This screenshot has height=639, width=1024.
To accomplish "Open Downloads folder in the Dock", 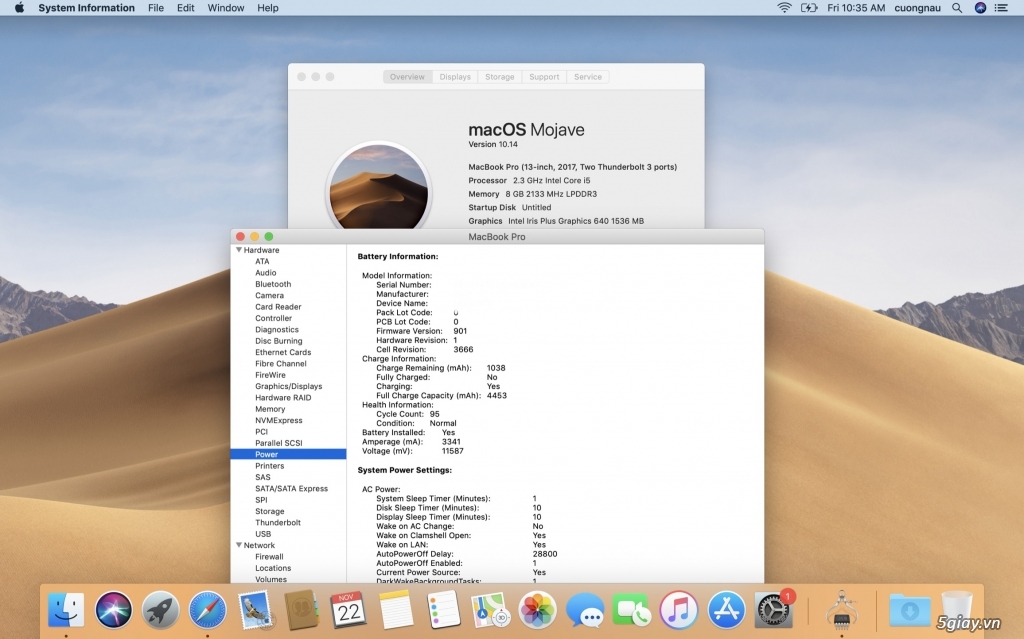I will [x=910, y=610].
